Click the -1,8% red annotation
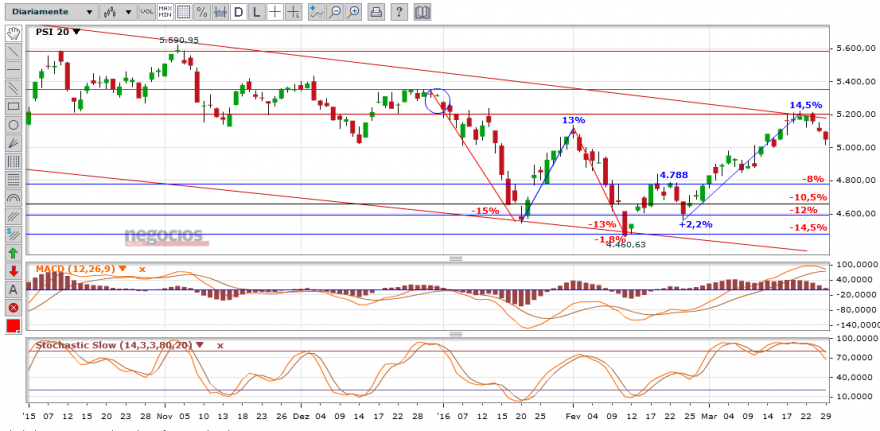This screenshot has width=880, height=431. coord(609,239)
